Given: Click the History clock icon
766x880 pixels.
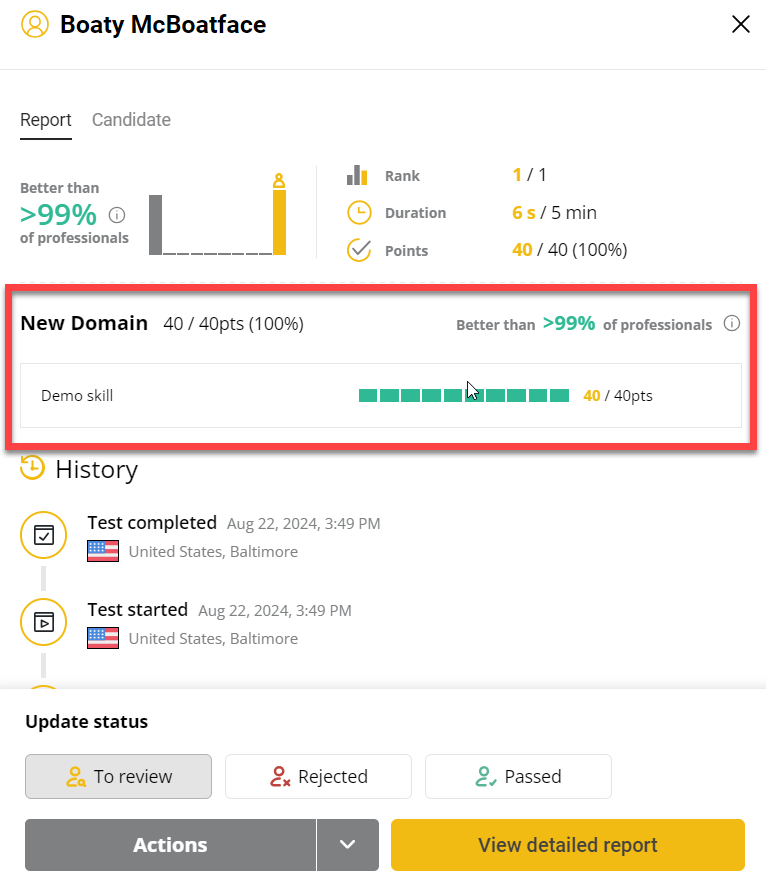Looking at the screenshot, I should [33, 468].
